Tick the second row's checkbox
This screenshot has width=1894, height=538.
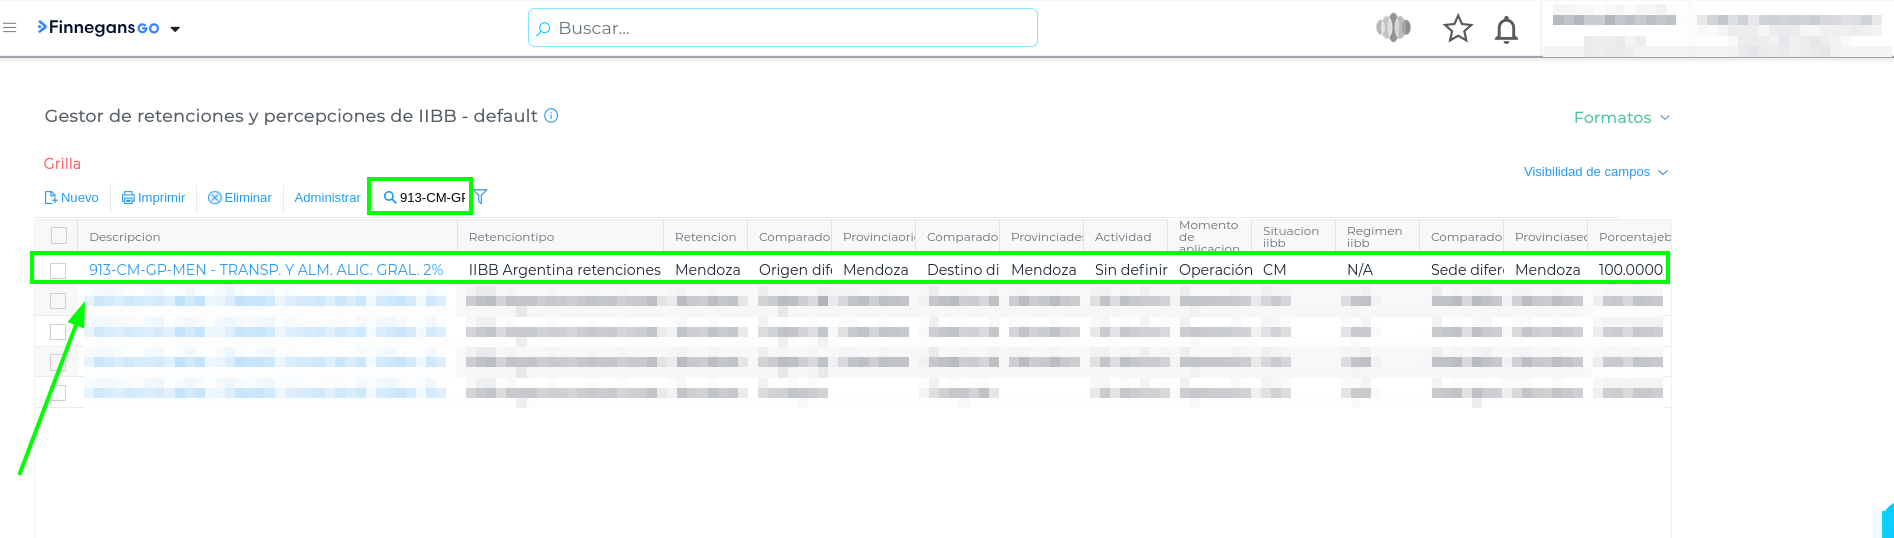click(x=59, y=301)
